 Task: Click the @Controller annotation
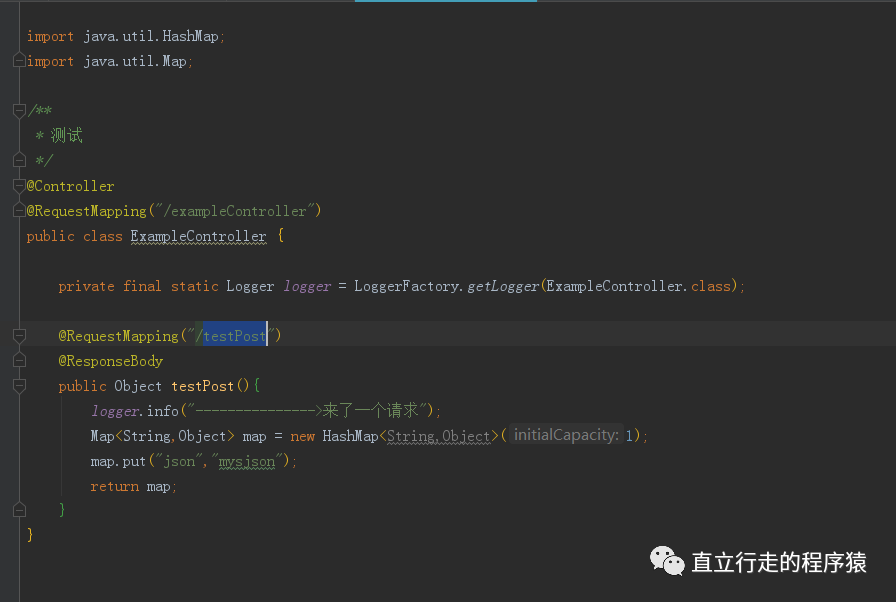[x=70, y=186]
